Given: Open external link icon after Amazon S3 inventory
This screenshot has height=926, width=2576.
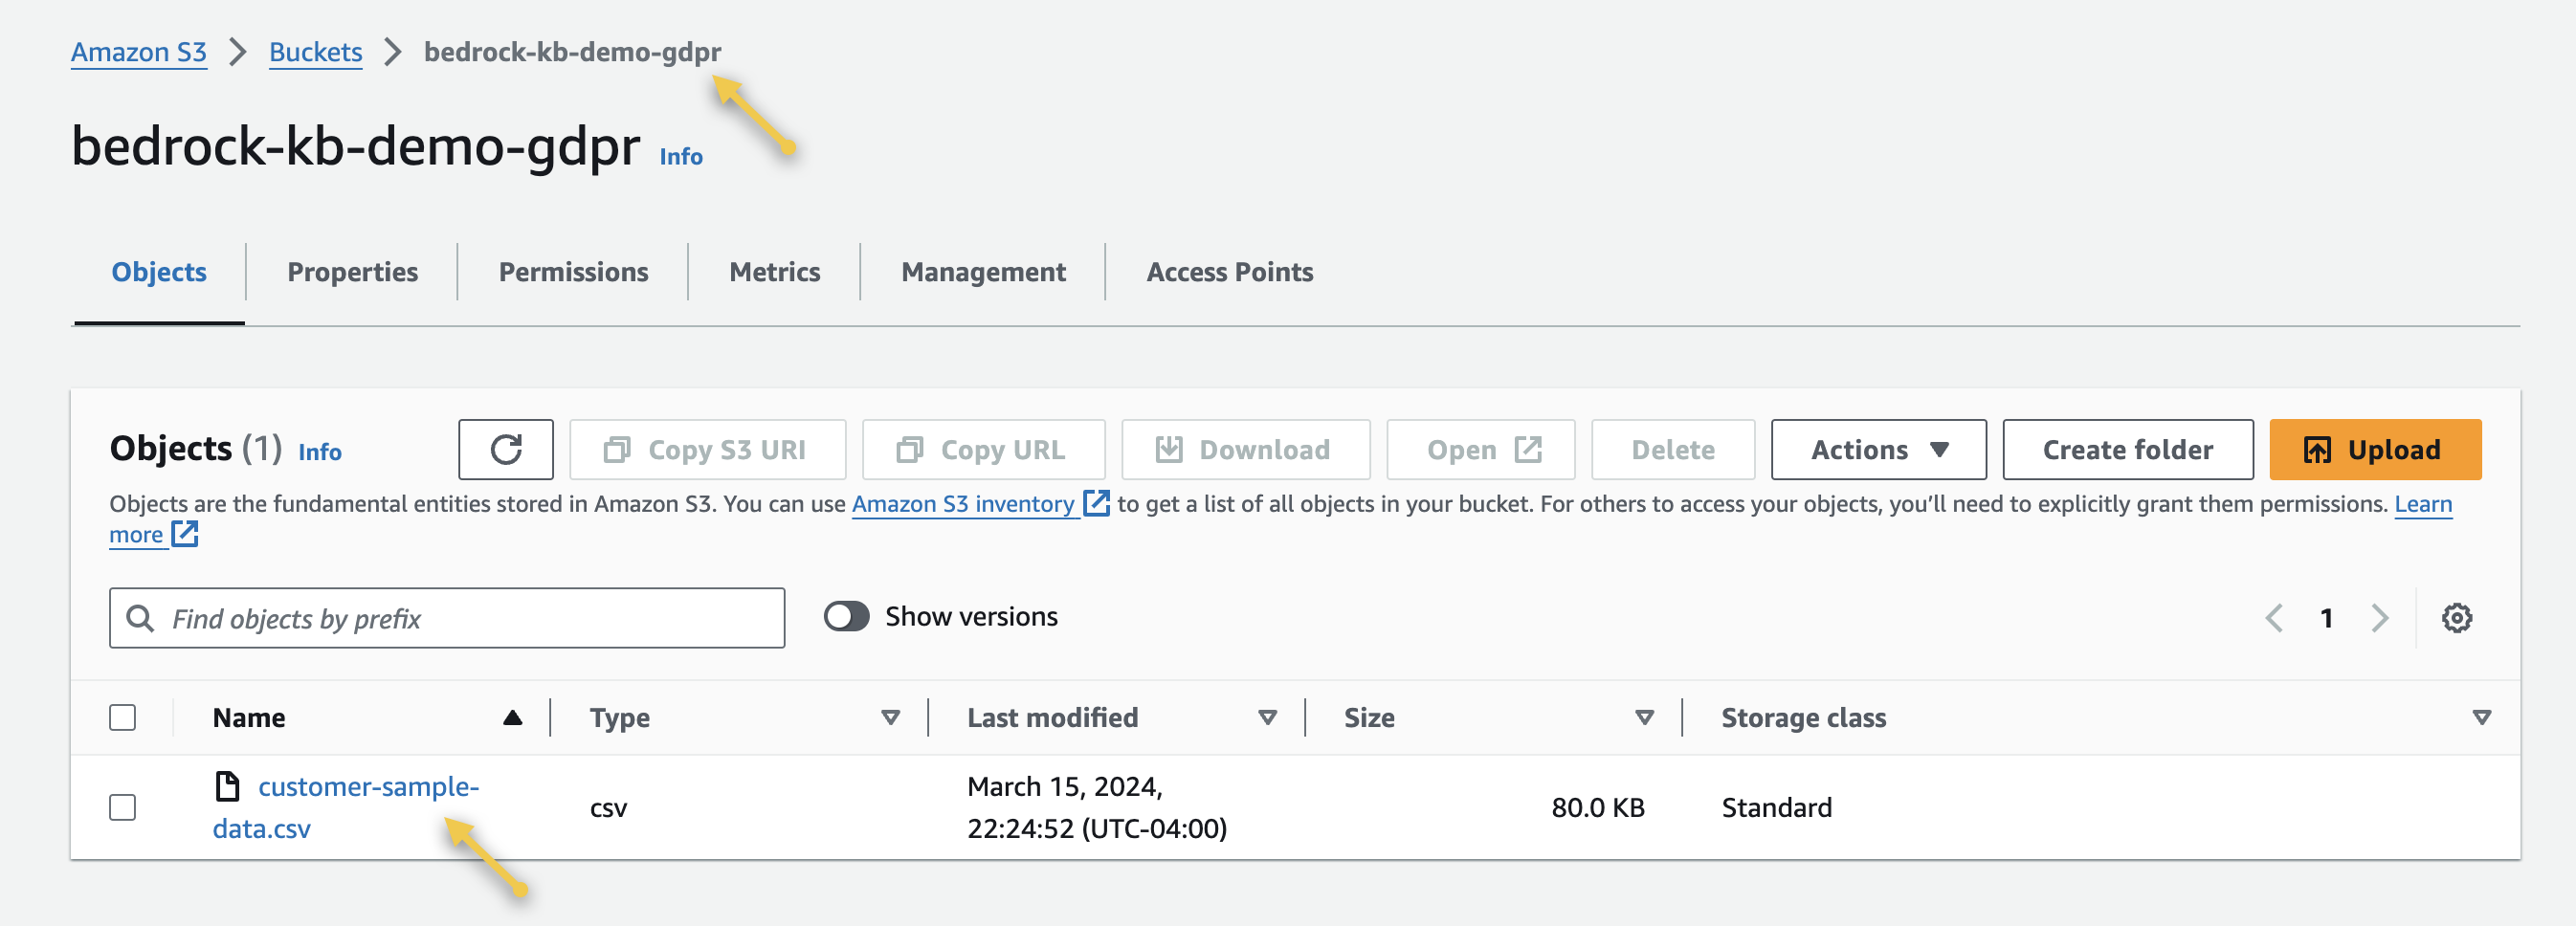Looking at the screenshot, I should point(1096,503).
